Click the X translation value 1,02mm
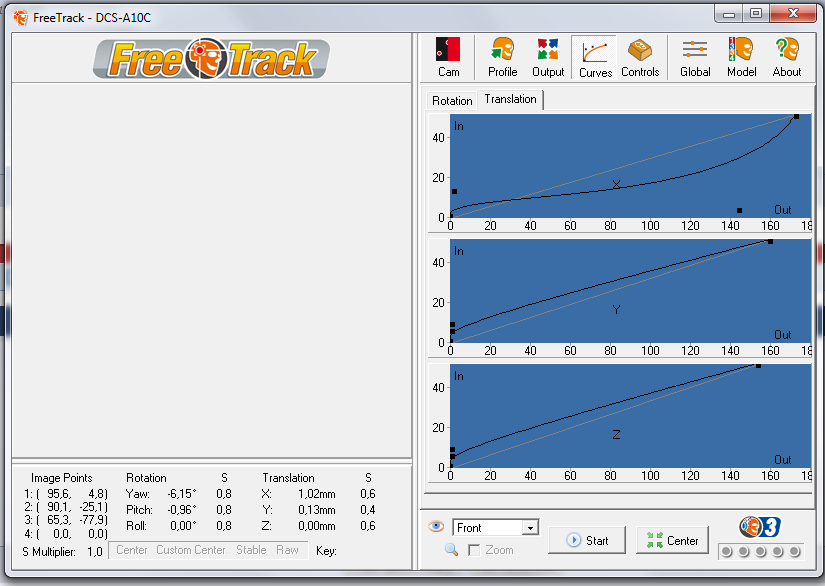This screenshot has height=586, width=825. pyautogui.click(x=317, y=494)
